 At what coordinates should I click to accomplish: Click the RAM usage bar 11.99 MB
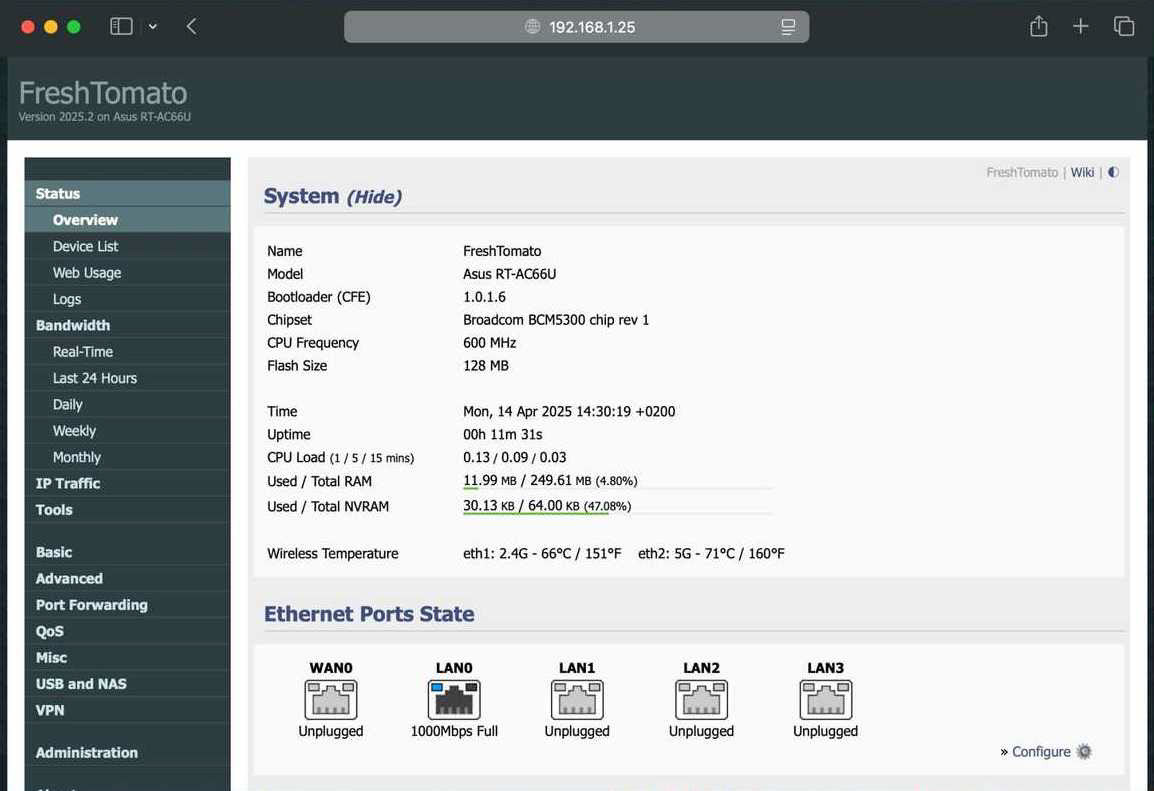pos(617,482)
